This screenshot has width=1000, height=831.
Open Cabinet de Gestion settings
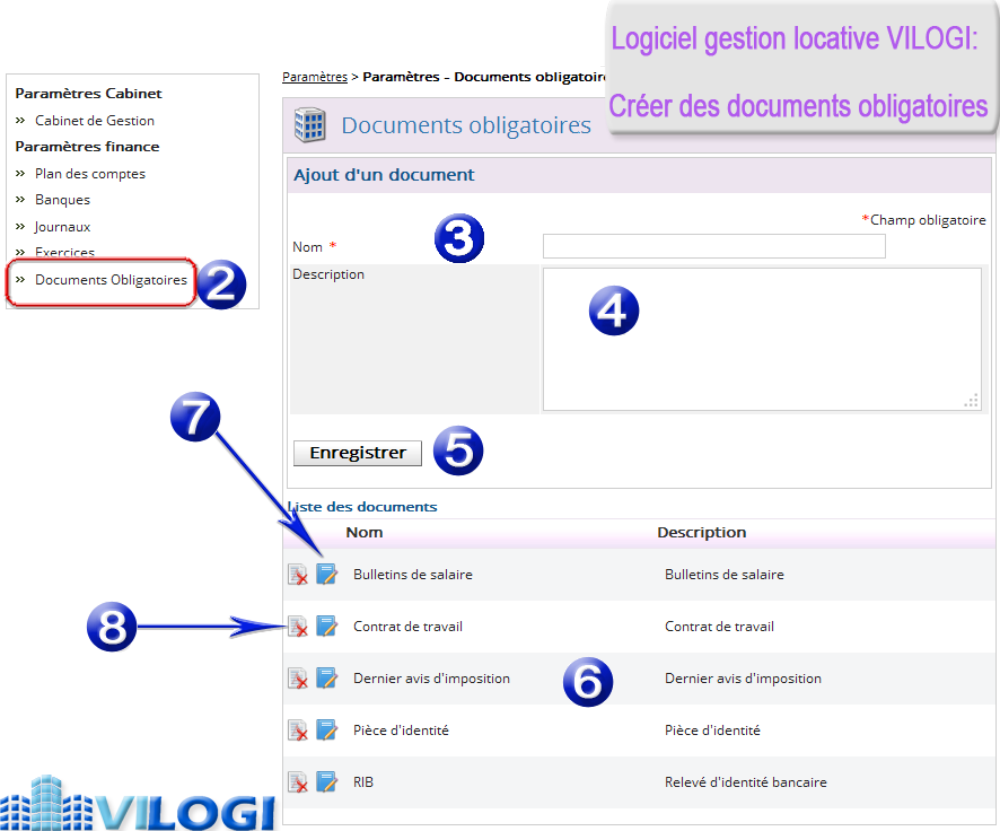point(94,121)
